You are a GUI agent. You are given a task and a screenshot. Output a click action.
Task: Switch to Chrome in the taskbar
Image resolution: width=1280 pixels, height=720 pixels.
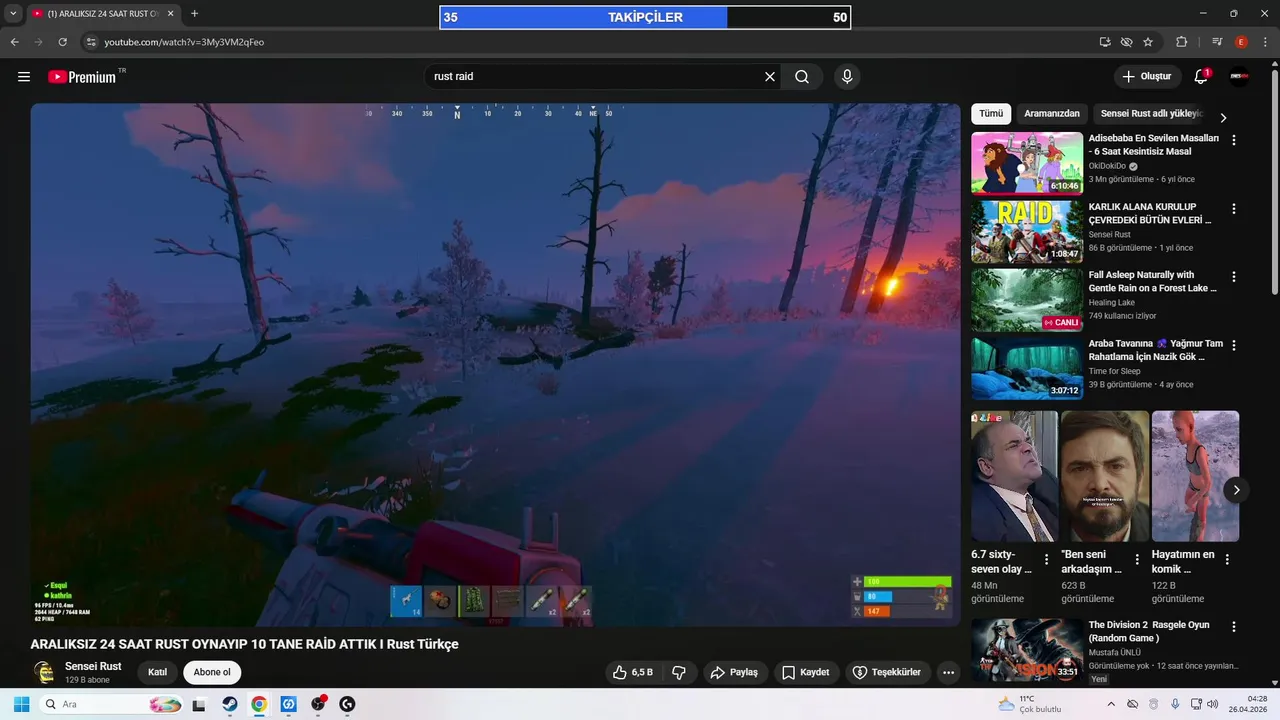tap(259, 704)
